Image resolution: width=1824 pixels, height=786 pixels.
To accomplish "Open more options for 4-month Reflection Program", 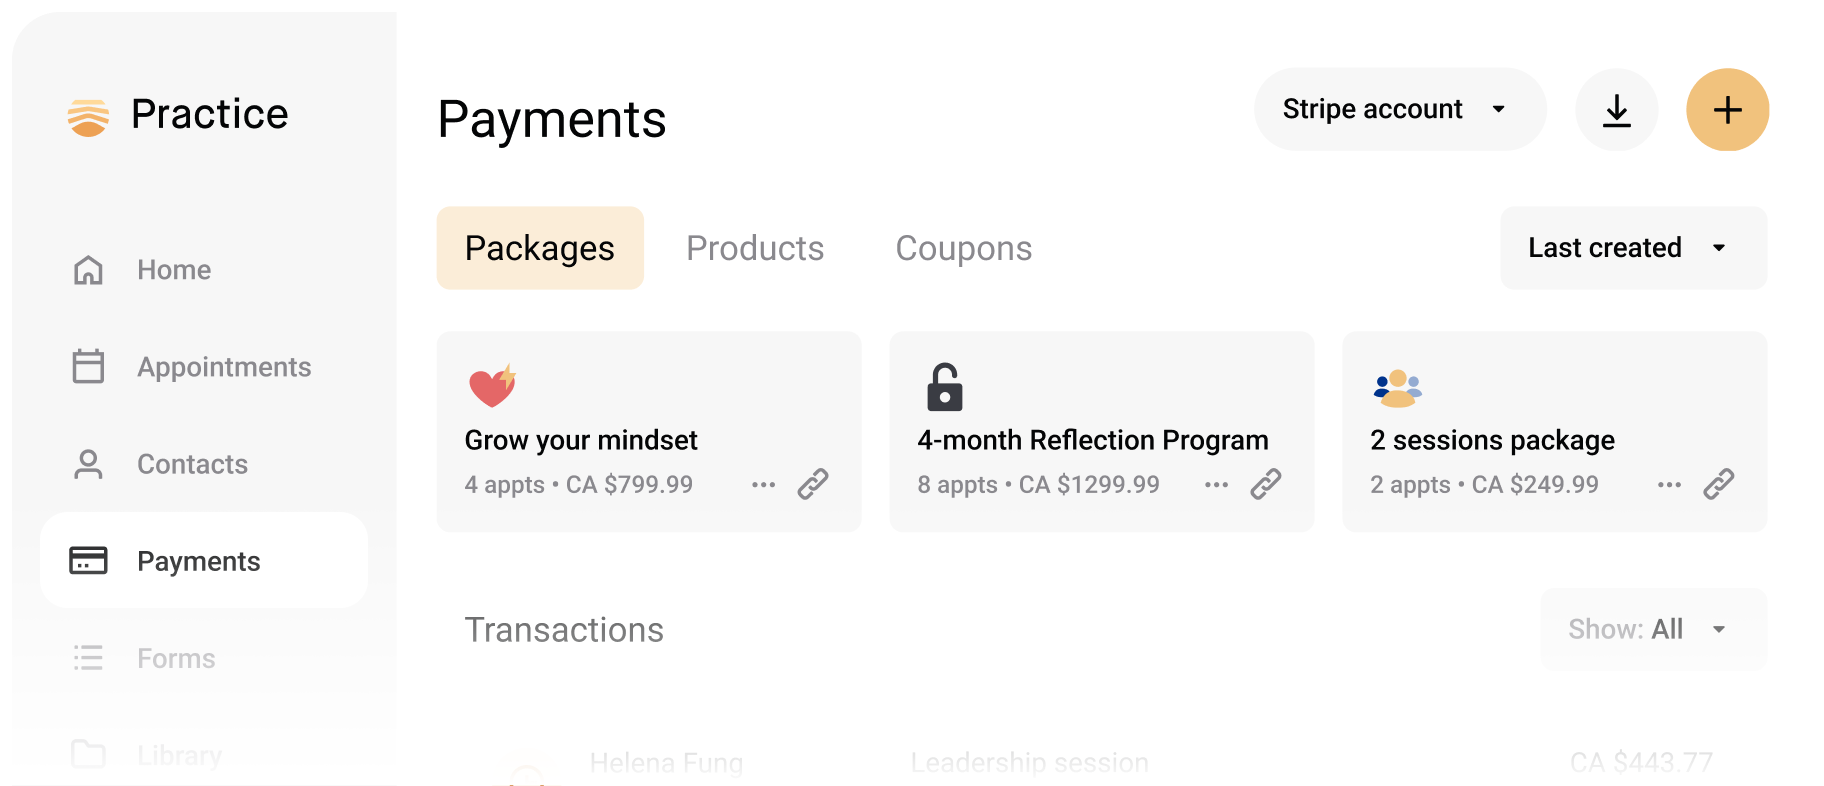I will [1217, 485].
